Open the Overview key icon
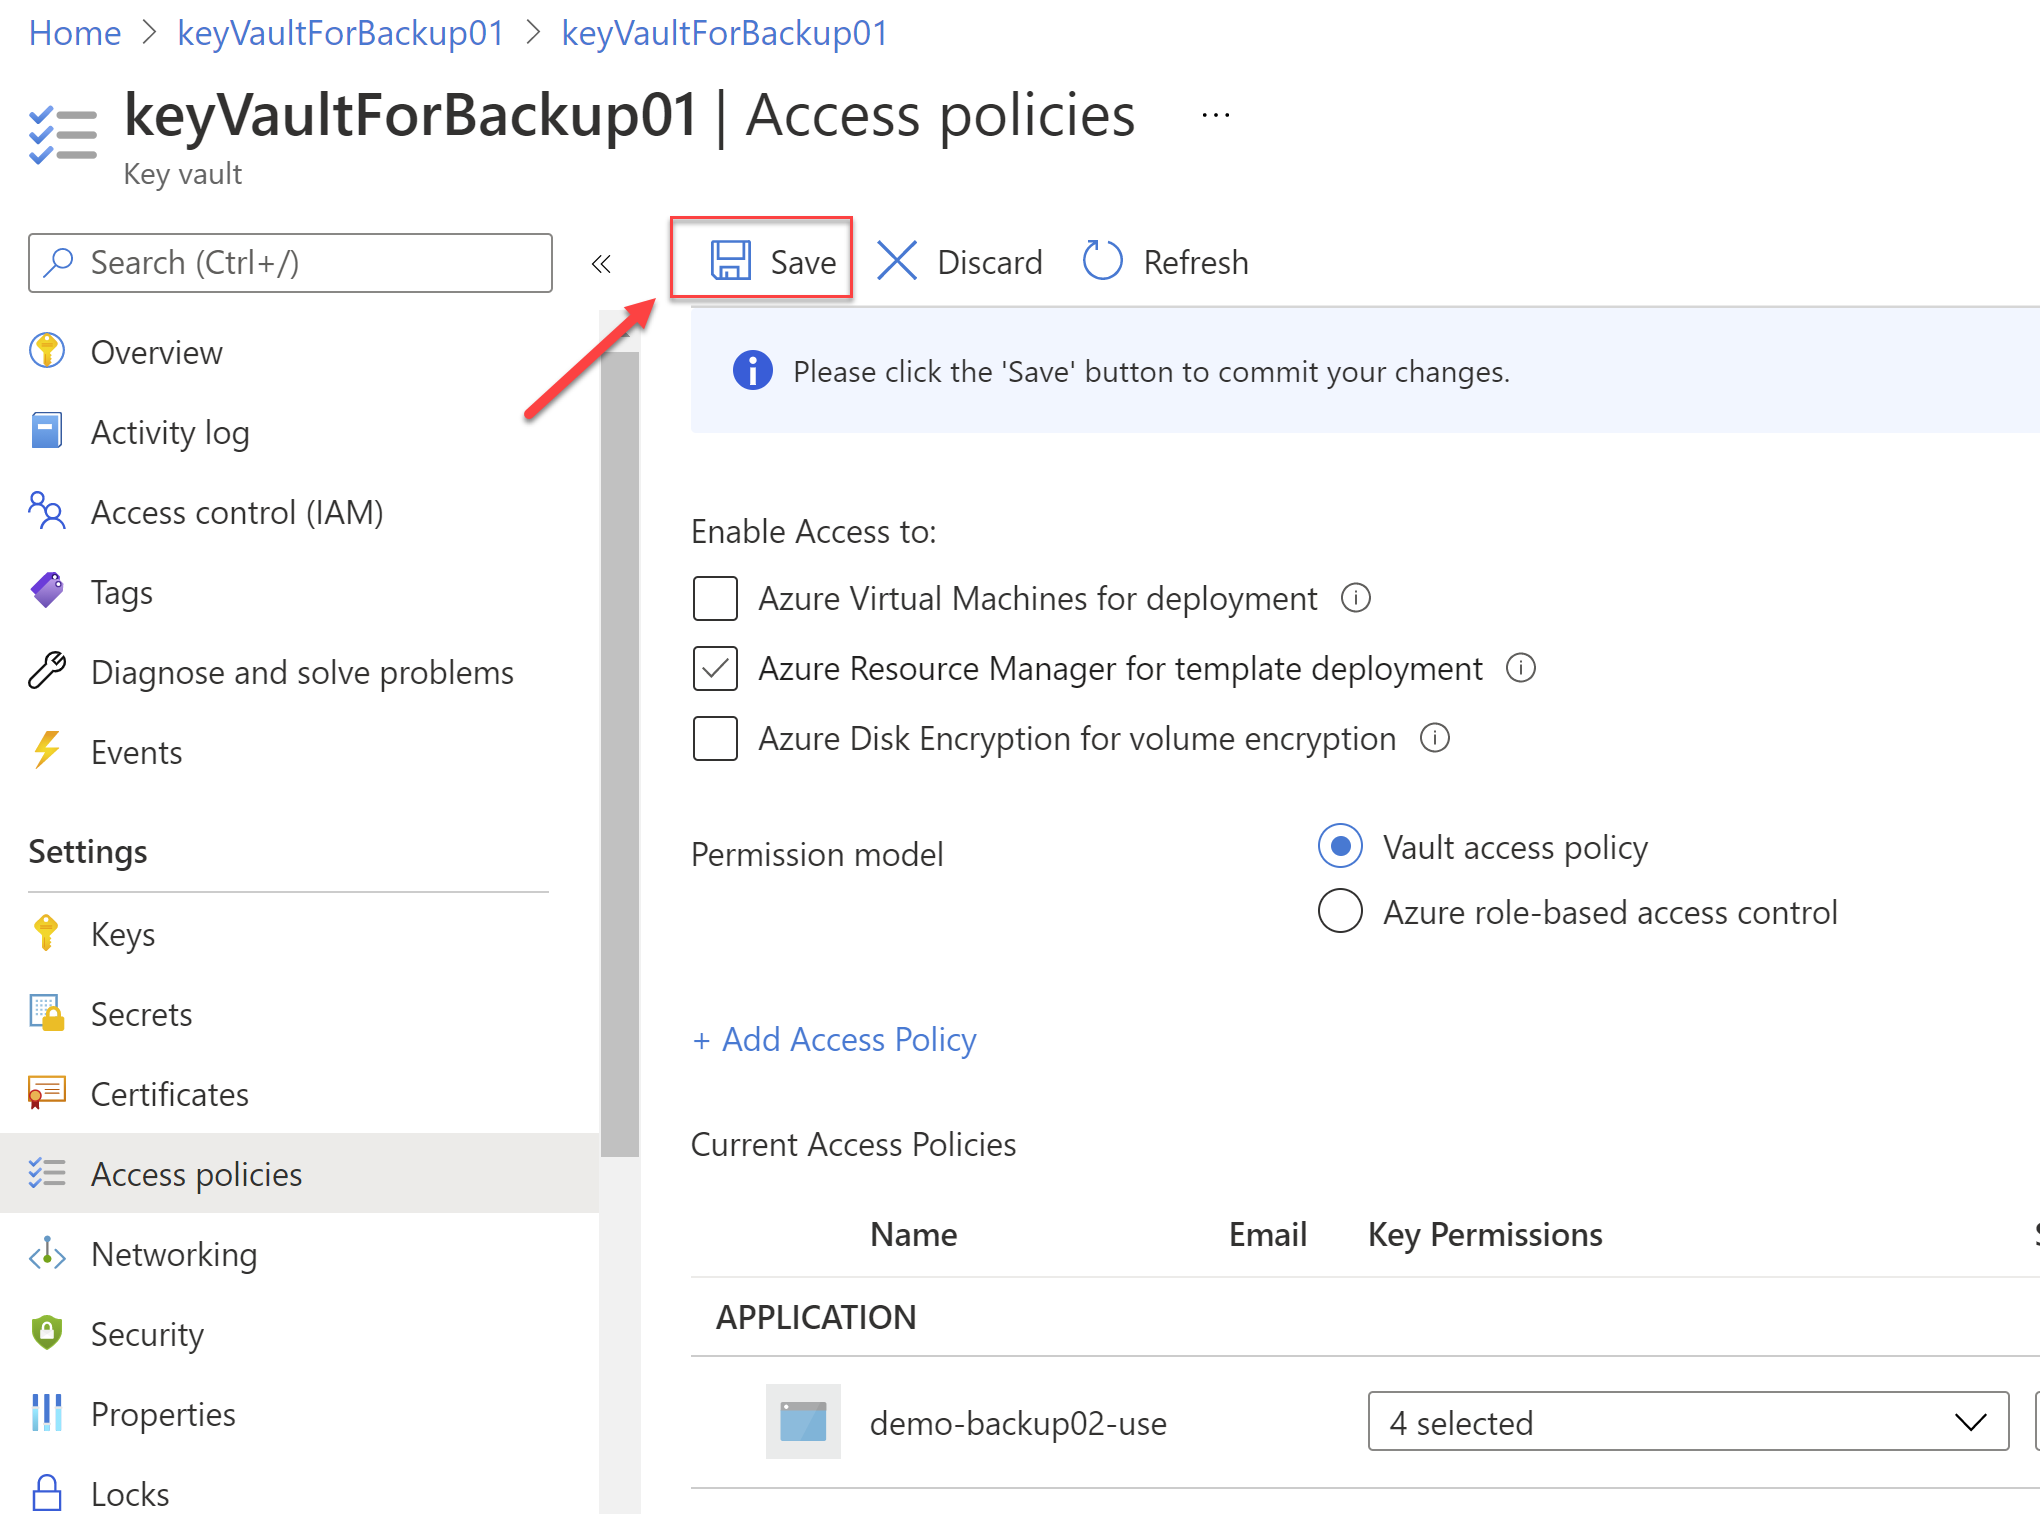Viewport: 2040px width, 1514px height. [x=47, y=351]
